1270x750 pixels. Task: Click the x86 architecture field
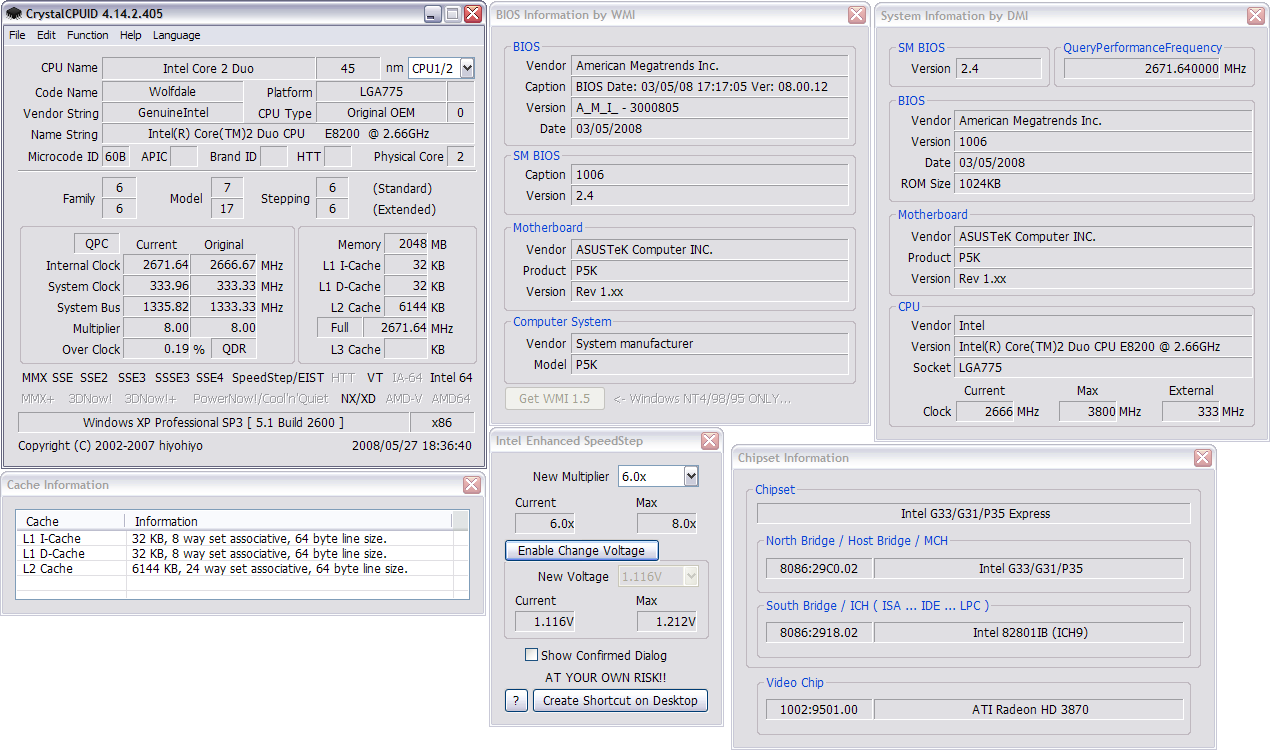[x=440, y=422]
